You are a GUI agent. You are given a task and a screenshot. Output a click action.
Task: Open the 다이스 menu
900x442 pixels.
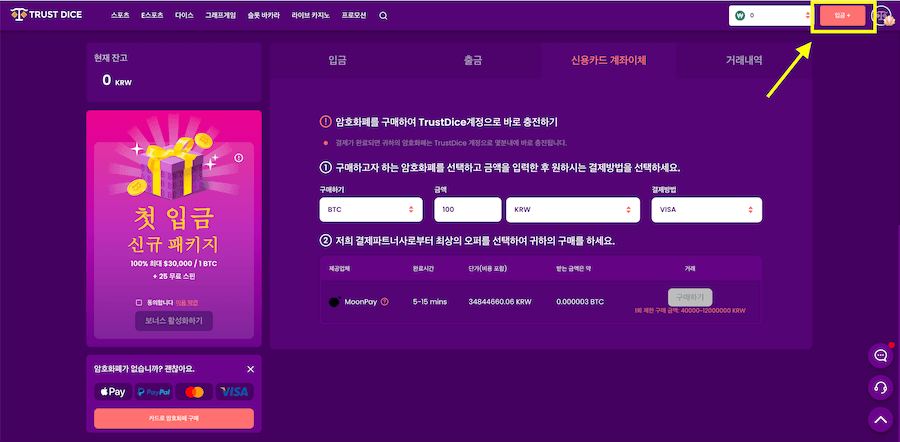pyautogui.click(x=184, y=16)
